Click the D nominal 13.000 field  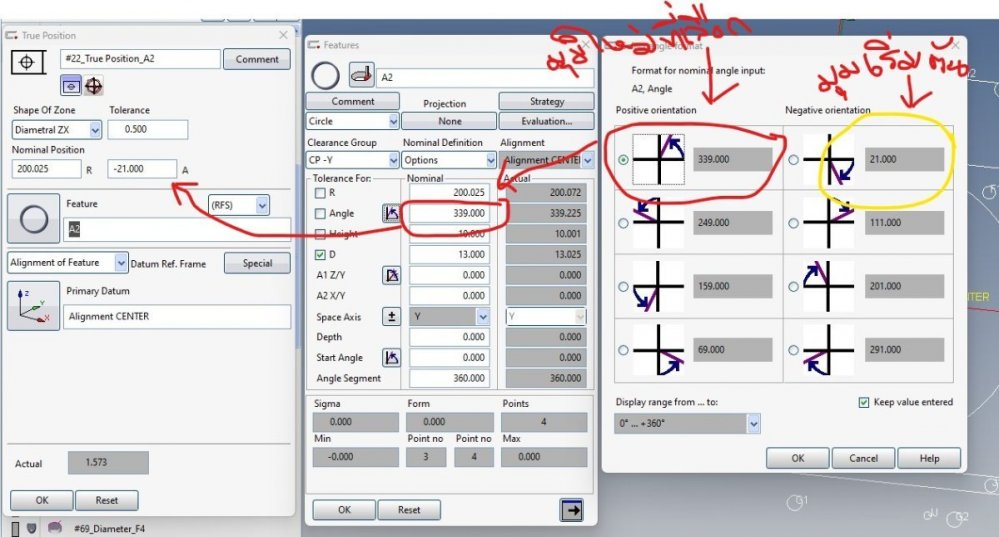tap(449, 254)
